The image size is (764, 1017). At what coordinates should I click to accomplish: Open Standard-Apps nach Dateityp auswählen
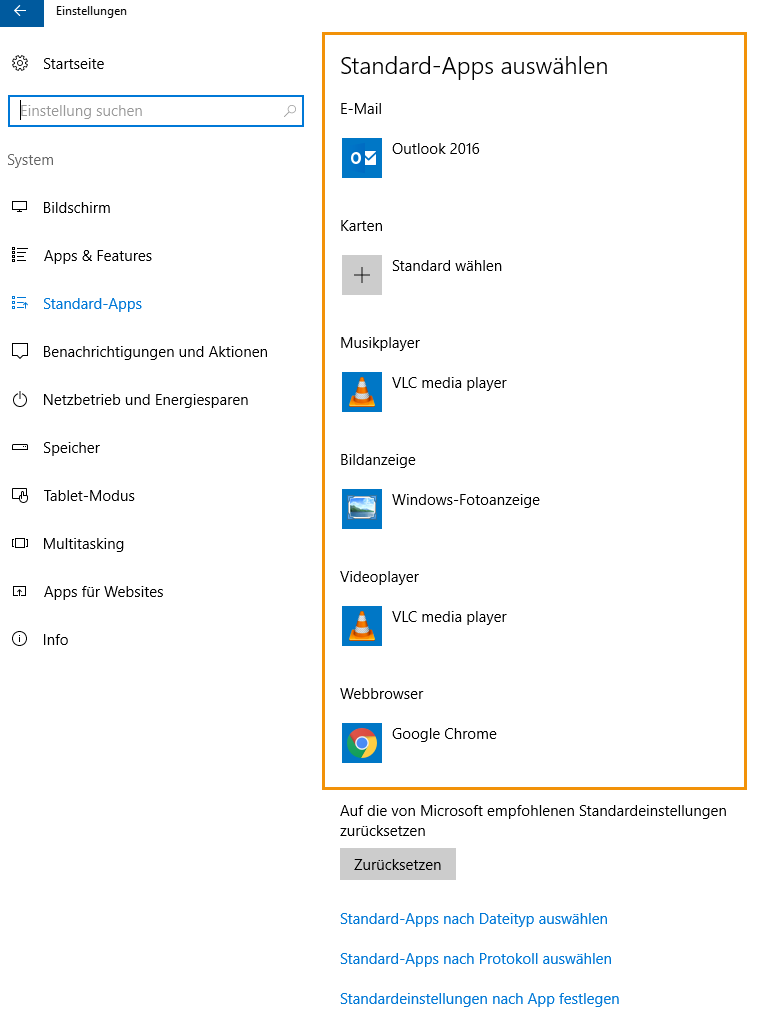pos(473,919)
